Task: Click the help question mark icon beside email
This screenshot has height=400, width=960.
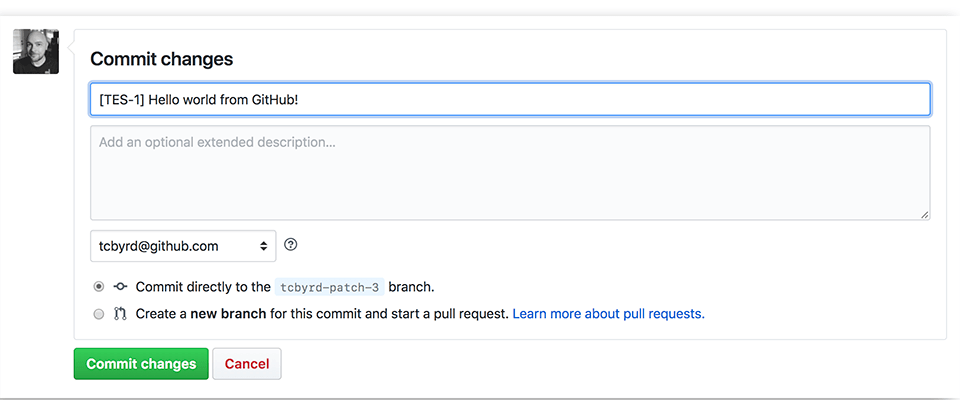Action: [x=291, y=244]
